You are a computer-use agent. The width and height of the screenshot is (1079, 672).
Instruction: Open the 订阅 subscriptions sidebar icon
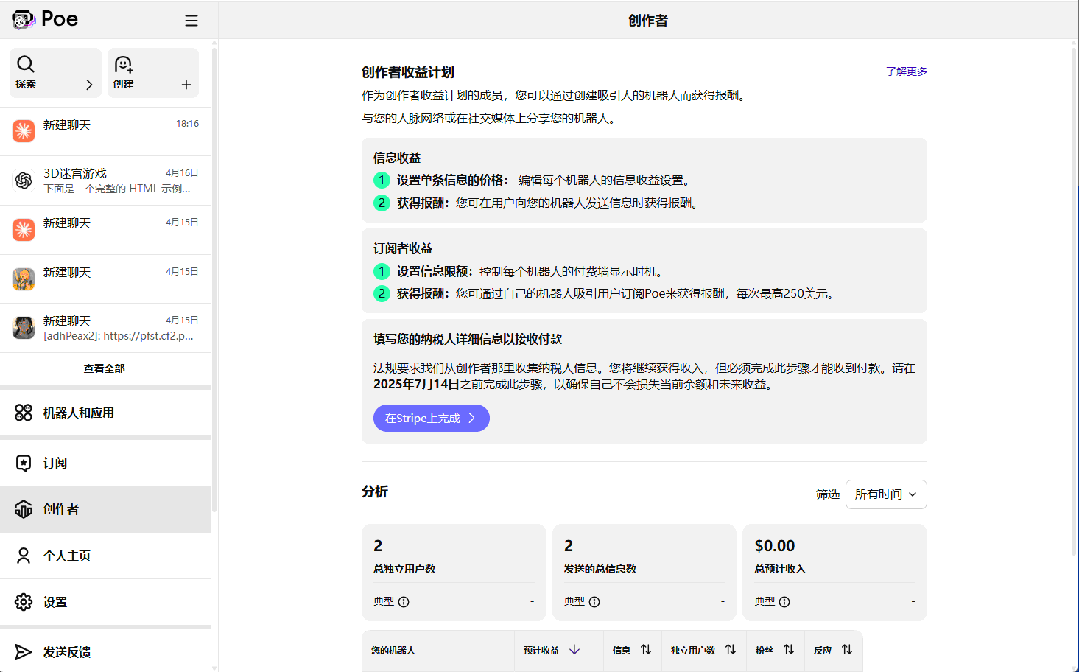pos(24,461)
